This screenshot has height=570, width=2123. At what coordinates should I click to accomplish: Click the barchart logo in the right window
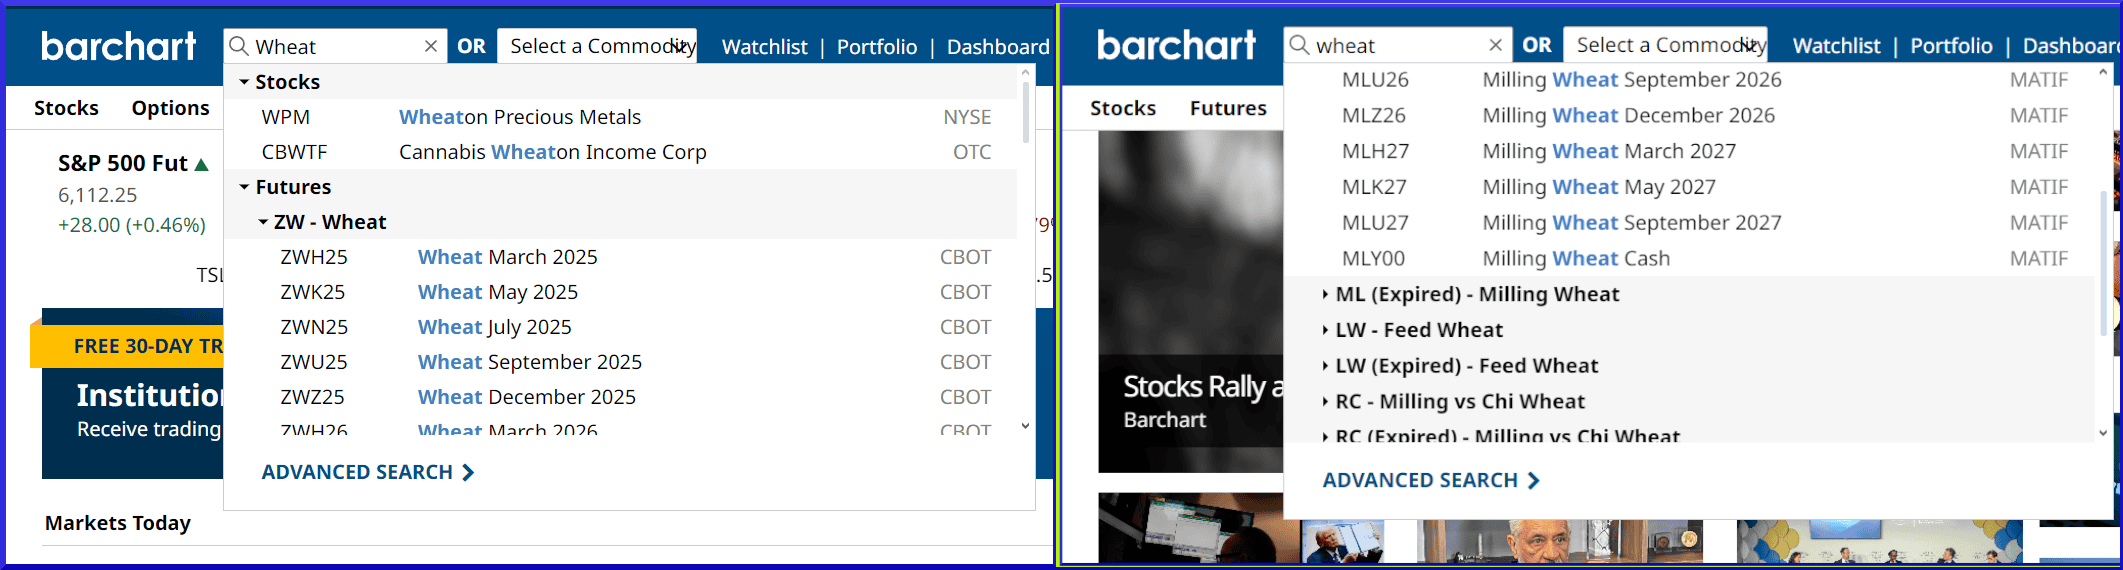click(x=1176, y=45)
